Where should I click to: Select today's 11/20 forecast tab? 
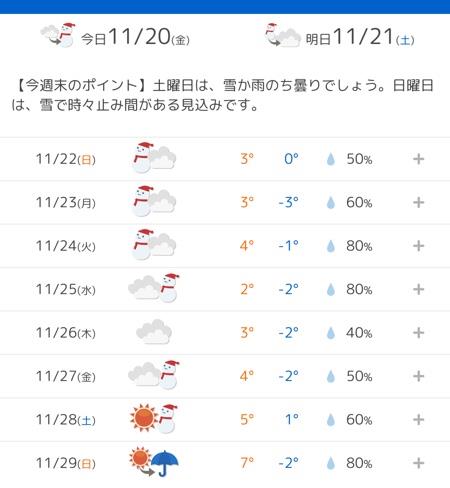click(115, 36)
